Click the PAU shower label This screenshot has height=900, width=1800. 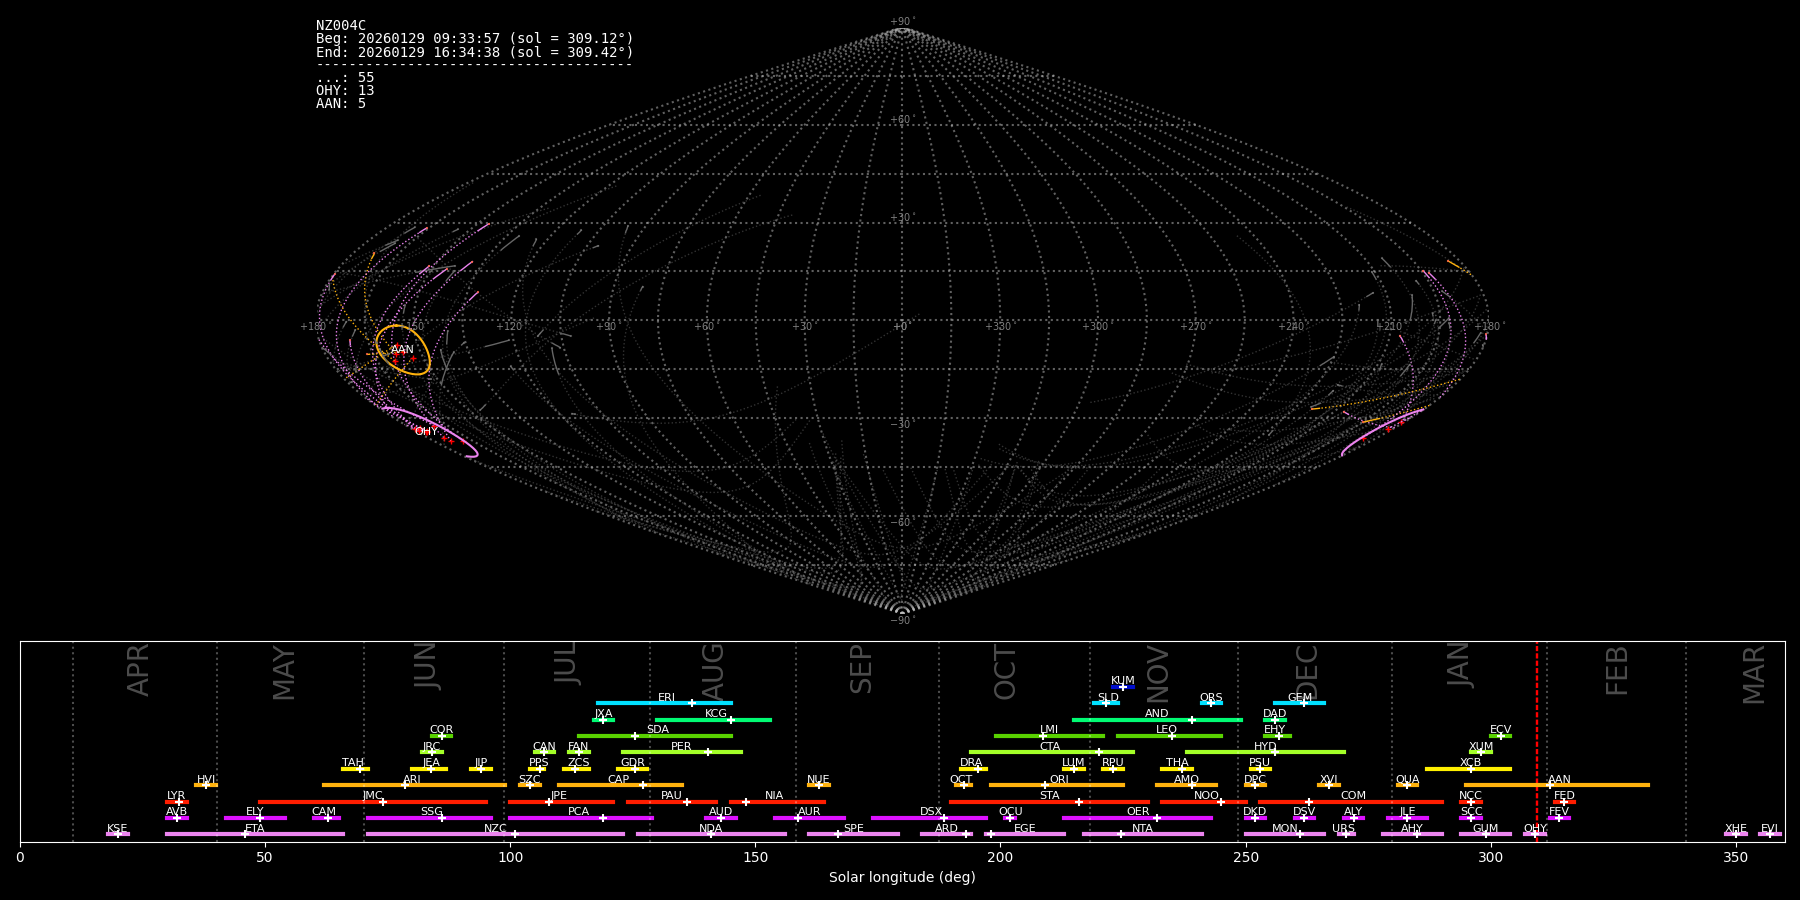[671, 795]
